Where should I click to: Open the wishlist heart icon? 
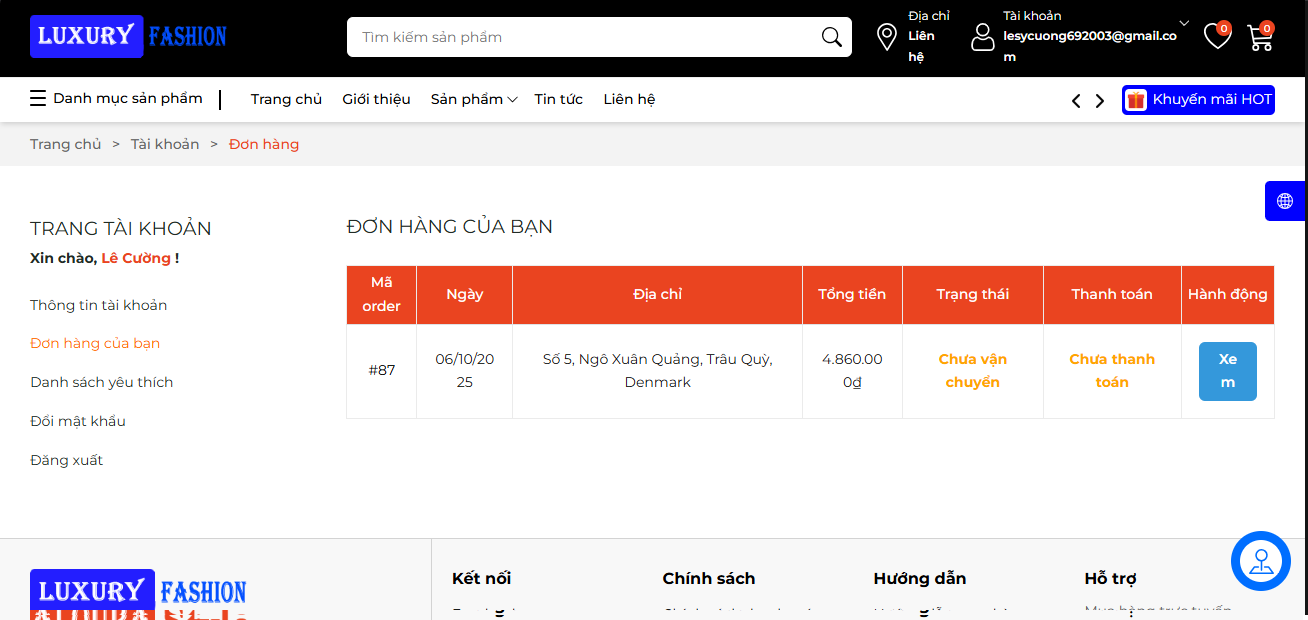tap(1216, 37)
